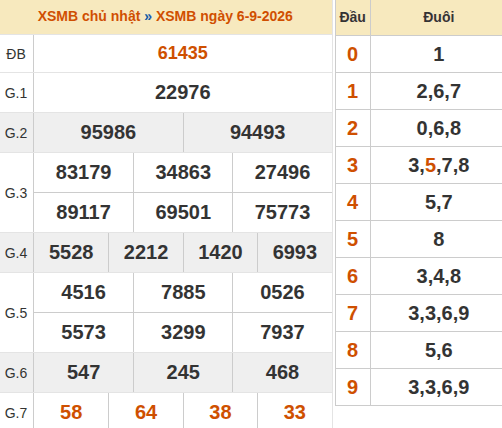Click G.3 number 83179
502x428 pixels.
(83, 172)
